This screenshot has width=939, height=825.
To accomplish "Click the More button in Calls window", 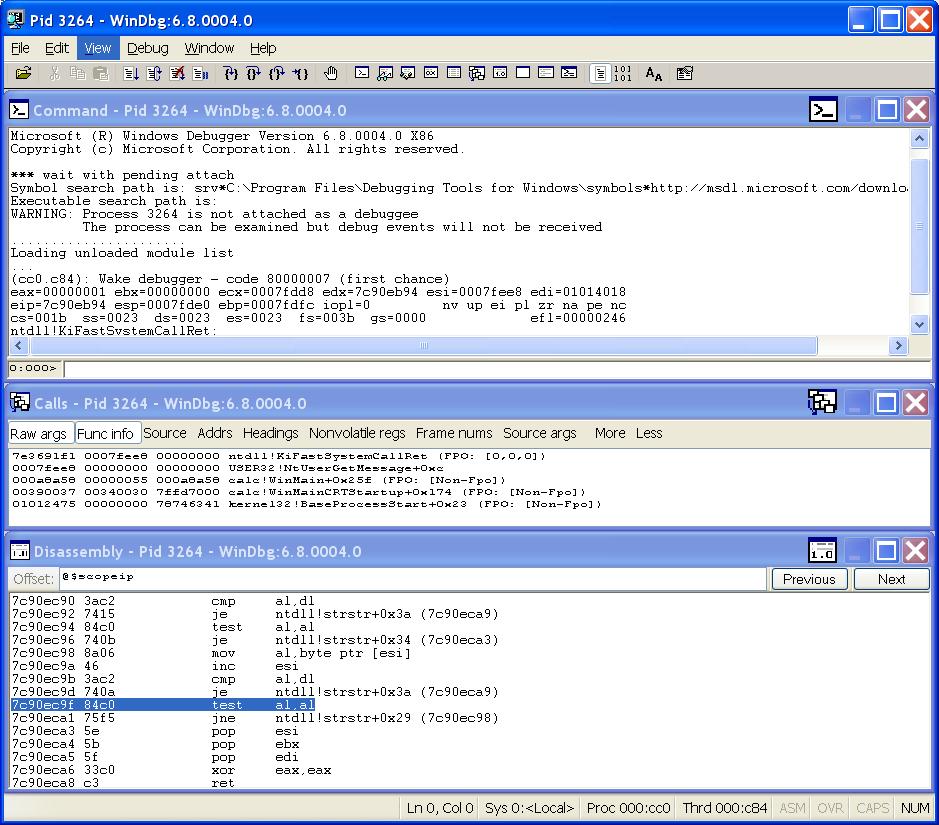I will 610,433.
